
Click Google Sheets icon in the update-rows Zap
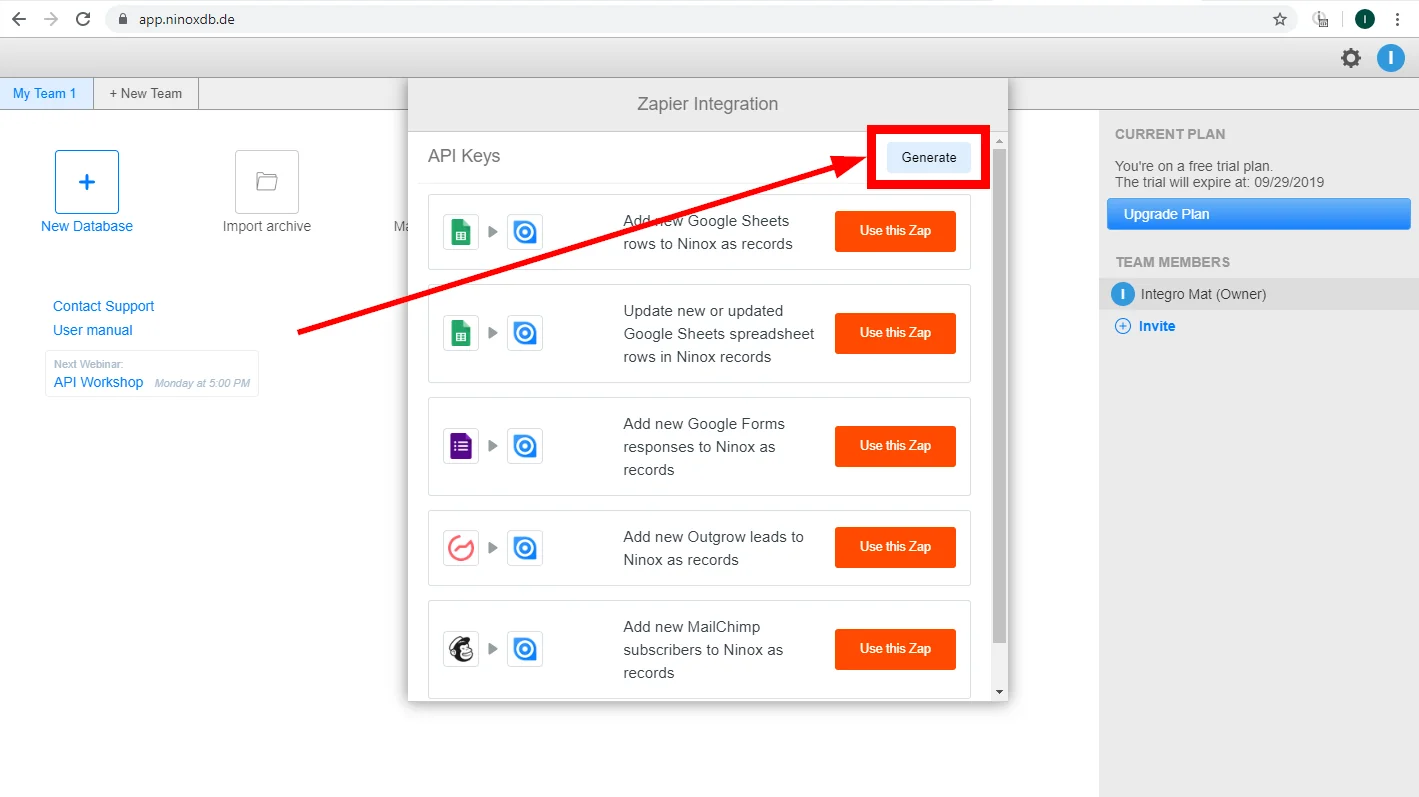click(461, 333)
